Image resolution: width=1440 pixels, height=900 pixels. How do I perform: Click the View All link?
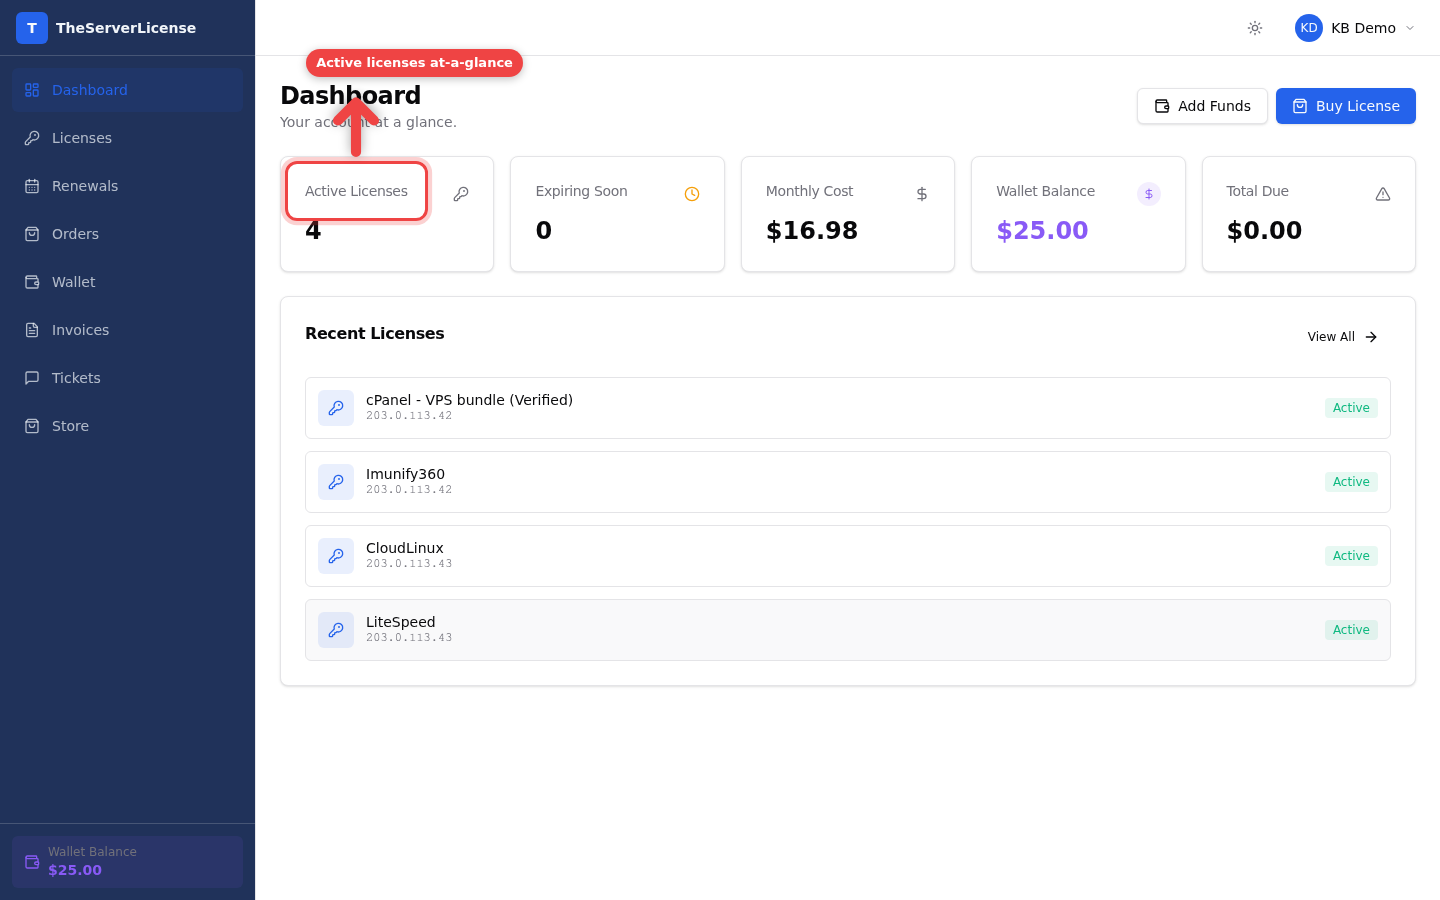pos(1343,337)
